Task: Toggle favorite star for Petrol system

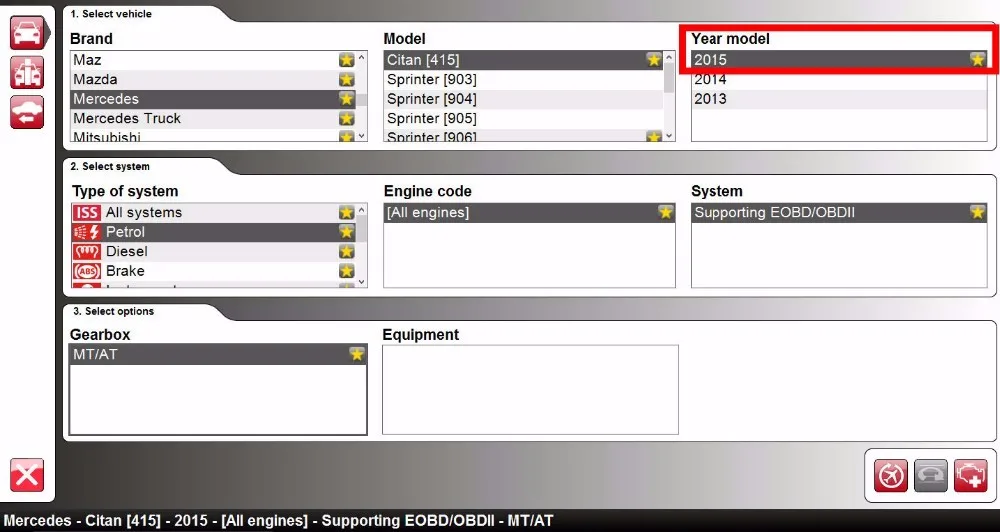Action: [x=346, y=232]
